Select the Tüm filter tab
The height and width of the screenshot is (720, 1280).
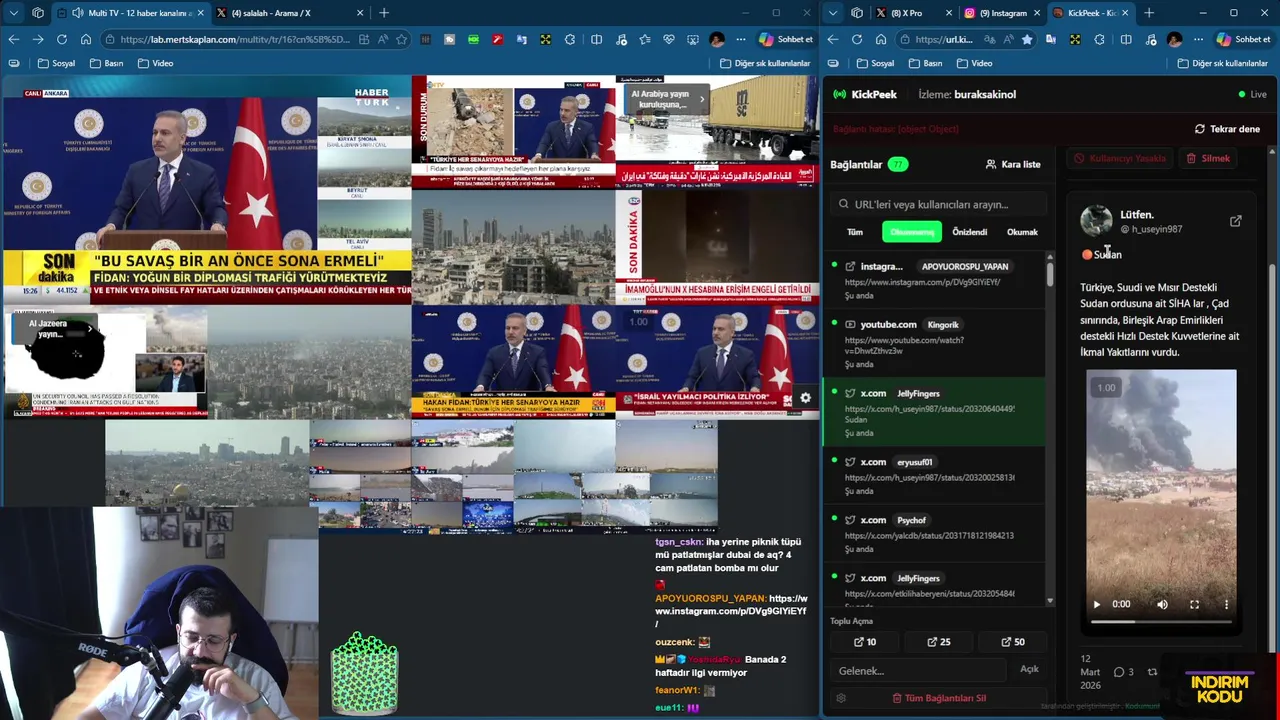click(x=855, y=232)
